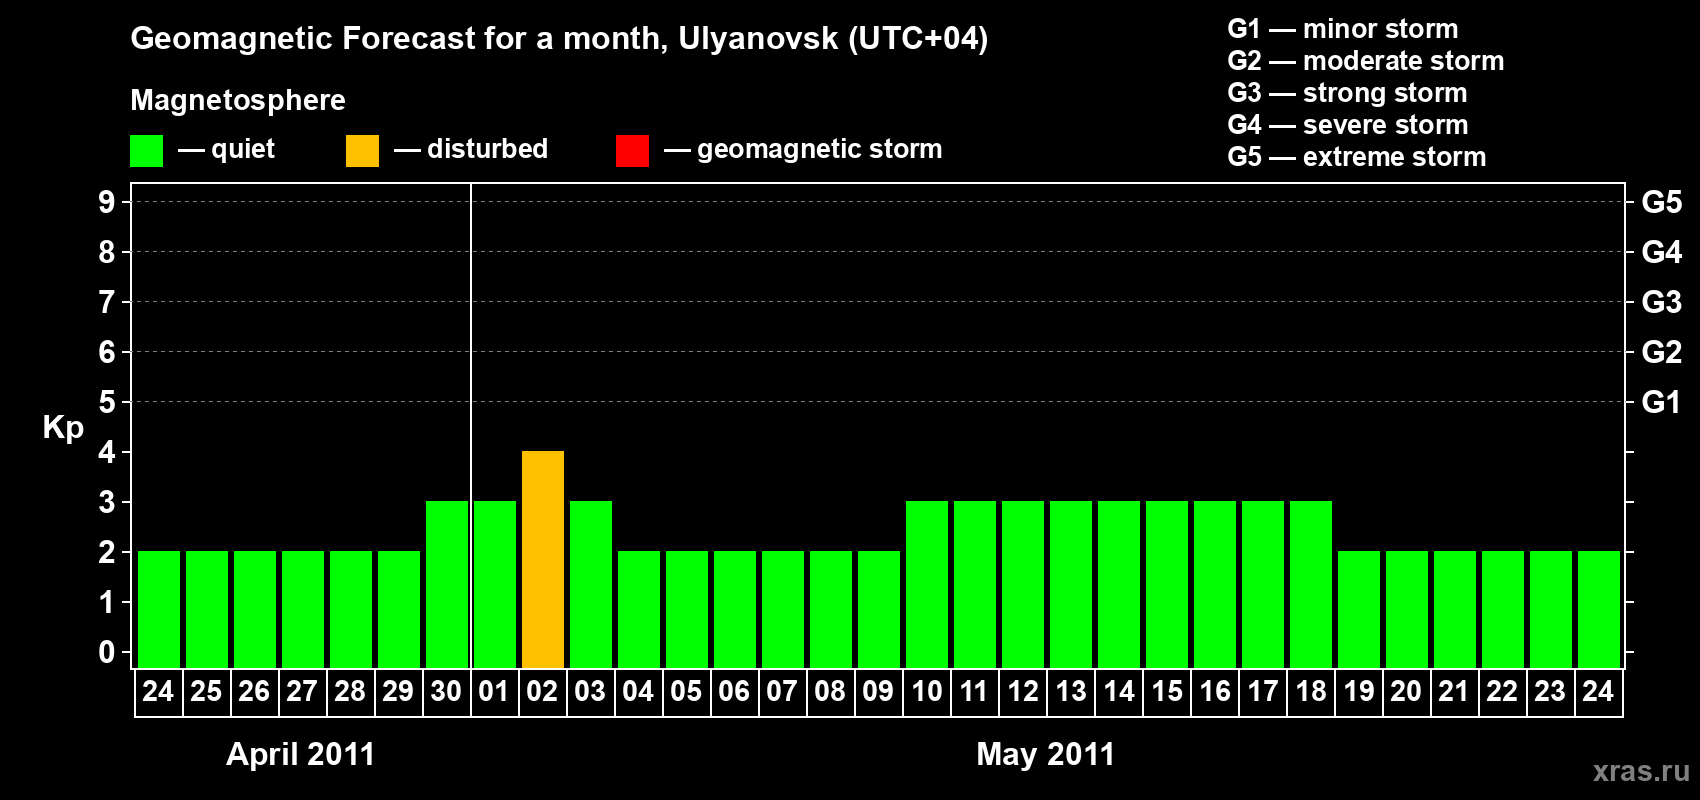Click the green bar for May 10
The height and width of the screenshot is (800, 1700).
point(927,584)
